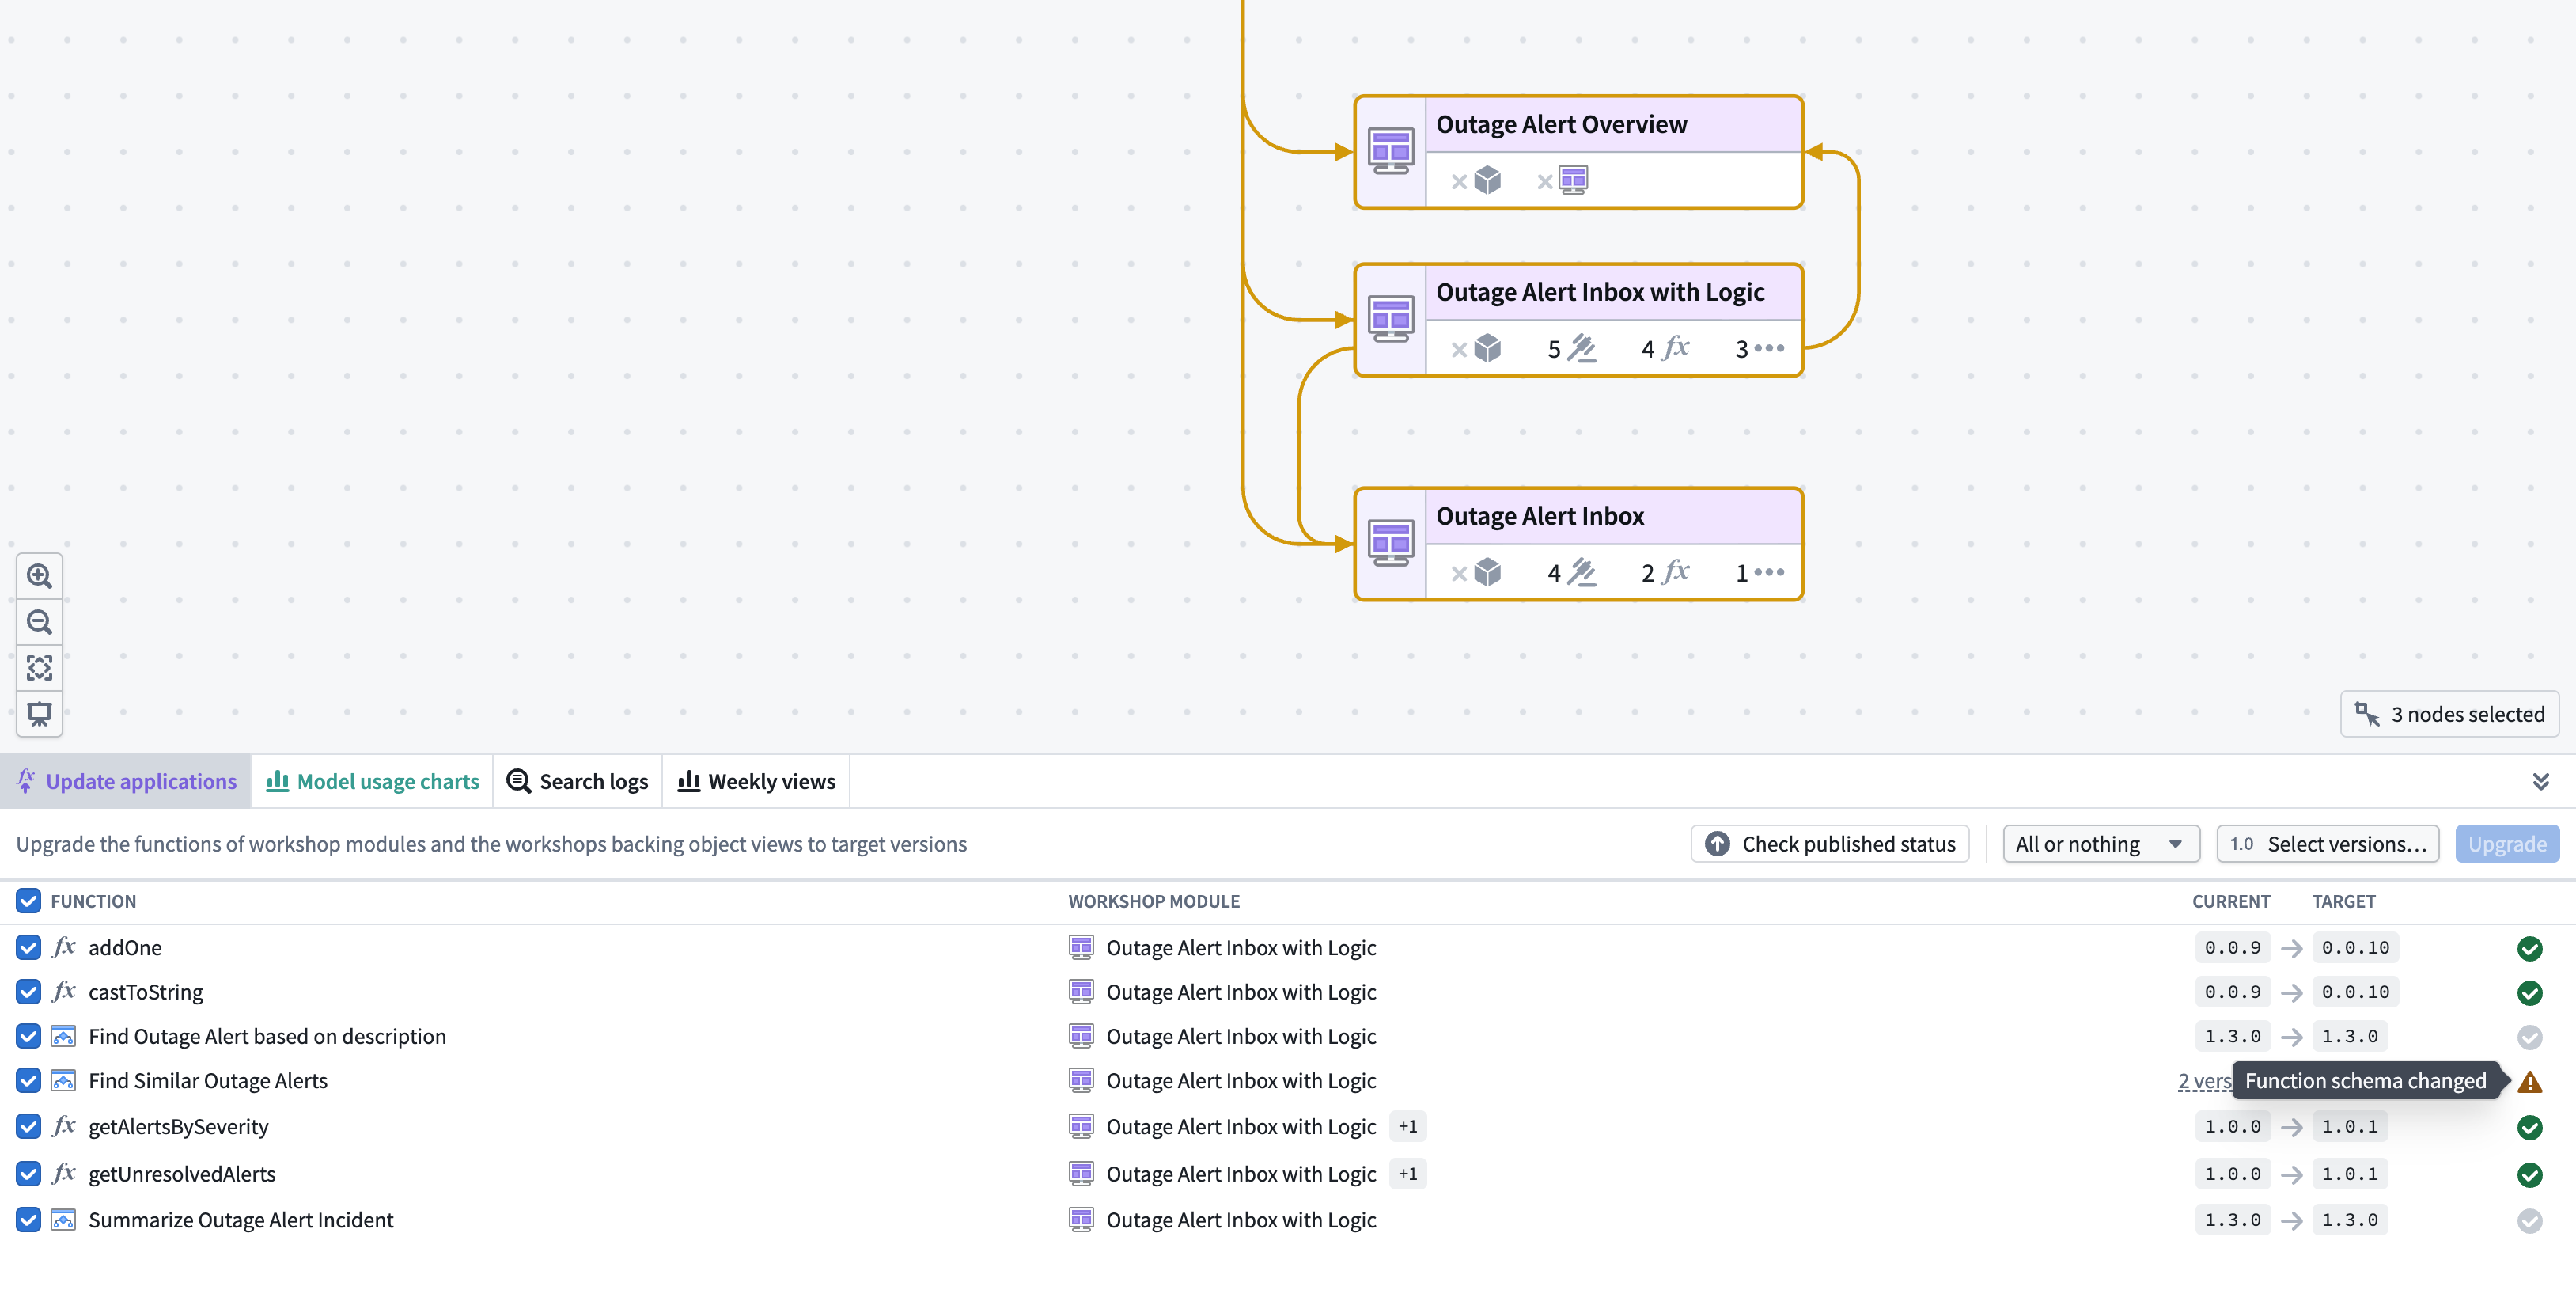Uncheck the castToString function checkbox
Viewport: 2576px width, 1290px height.
pyautogui.click(x=28, y=992)
